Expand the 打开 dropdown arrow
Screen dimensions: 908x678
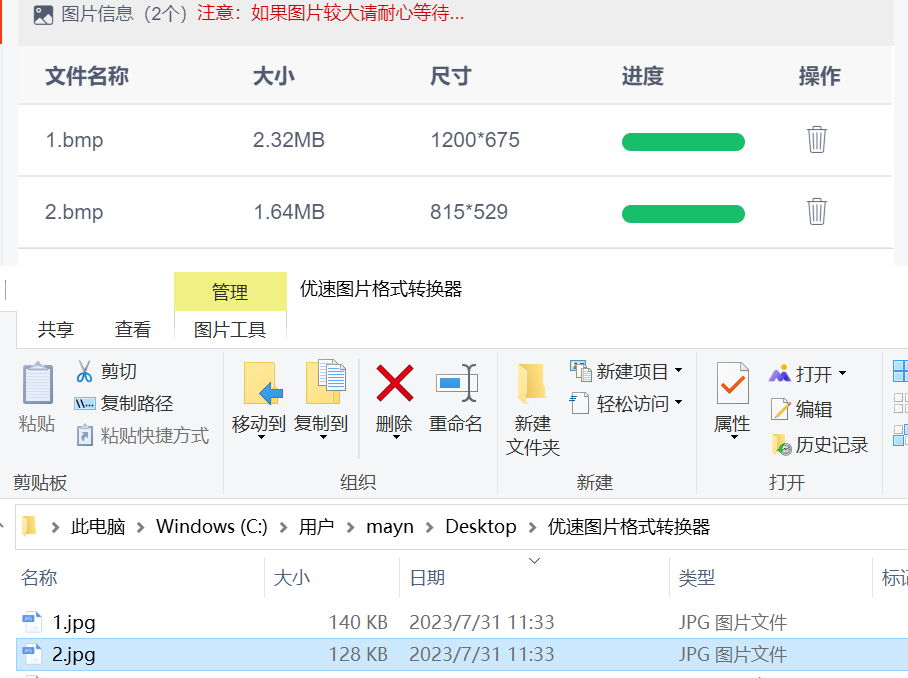pos(842,373)
